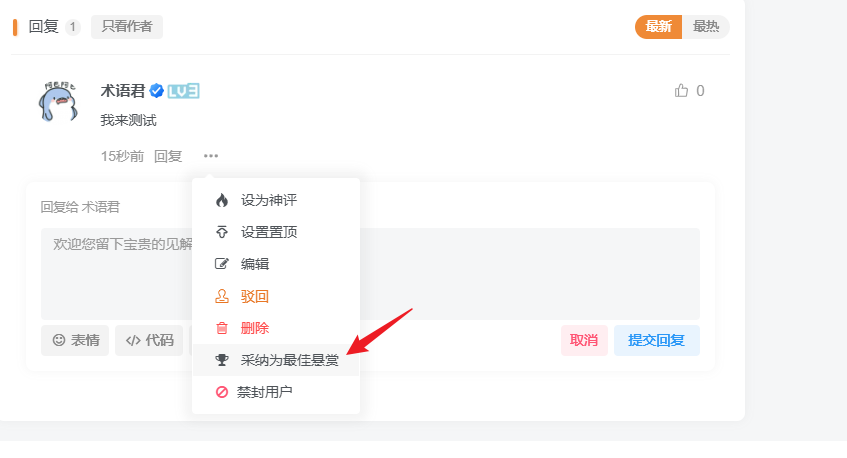
Task: Click the 取消 cancel button
Action: 584,340
